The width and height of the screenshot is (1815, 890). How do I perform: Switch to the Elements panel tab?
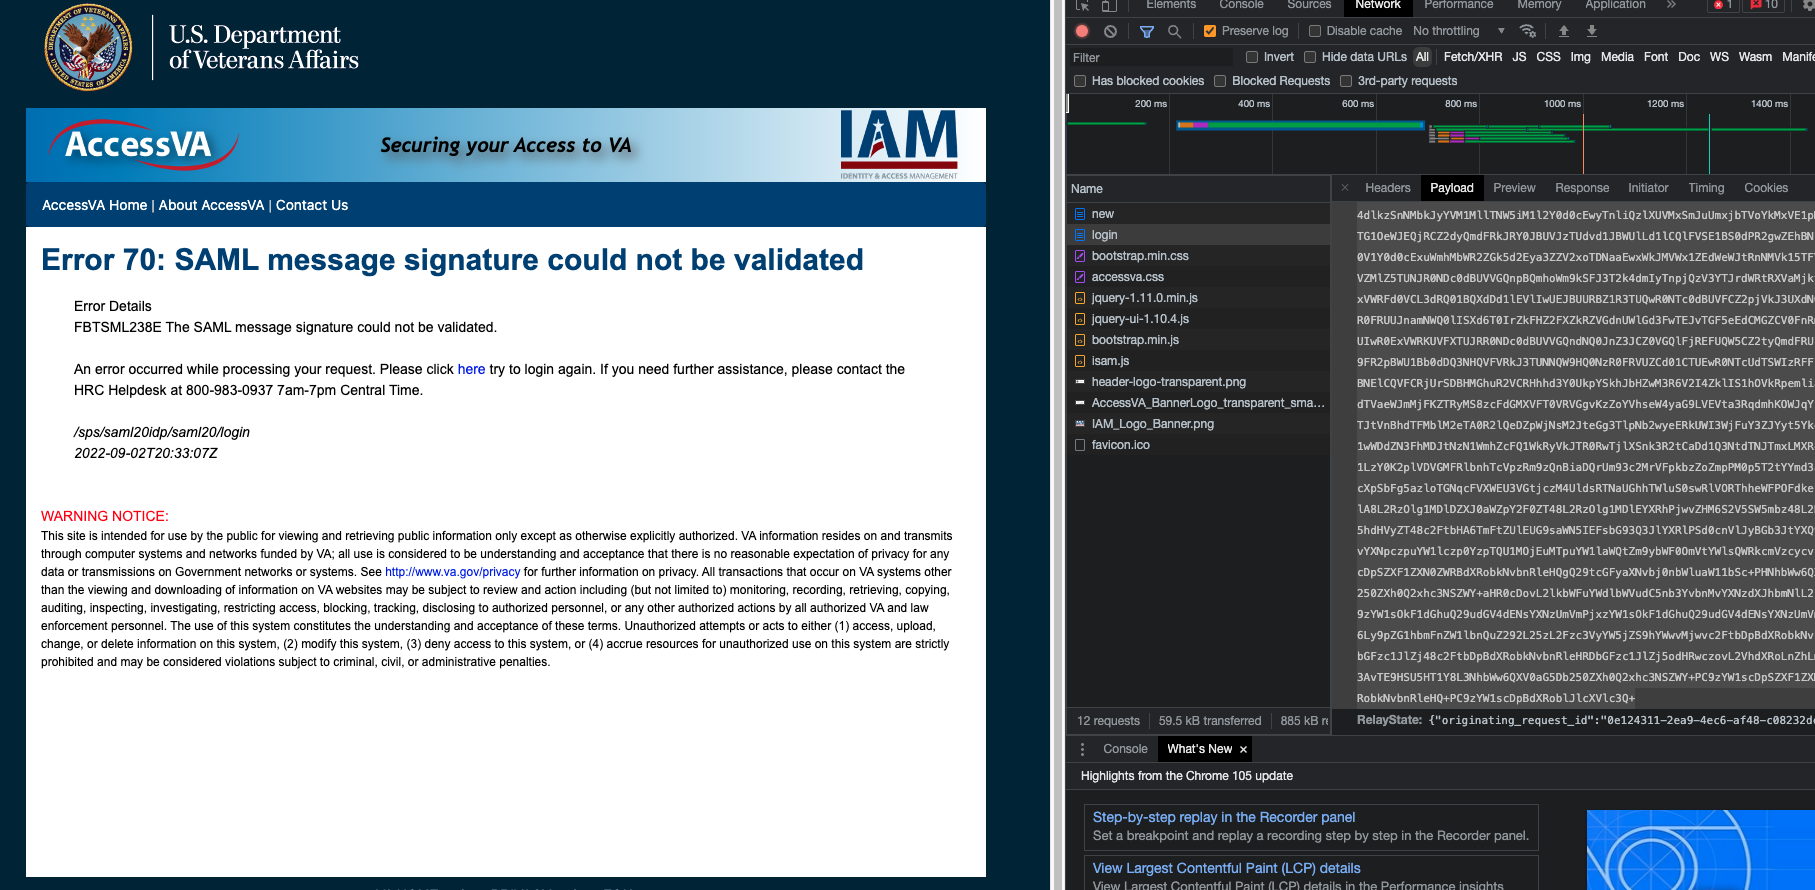[x=1171, y=5]
